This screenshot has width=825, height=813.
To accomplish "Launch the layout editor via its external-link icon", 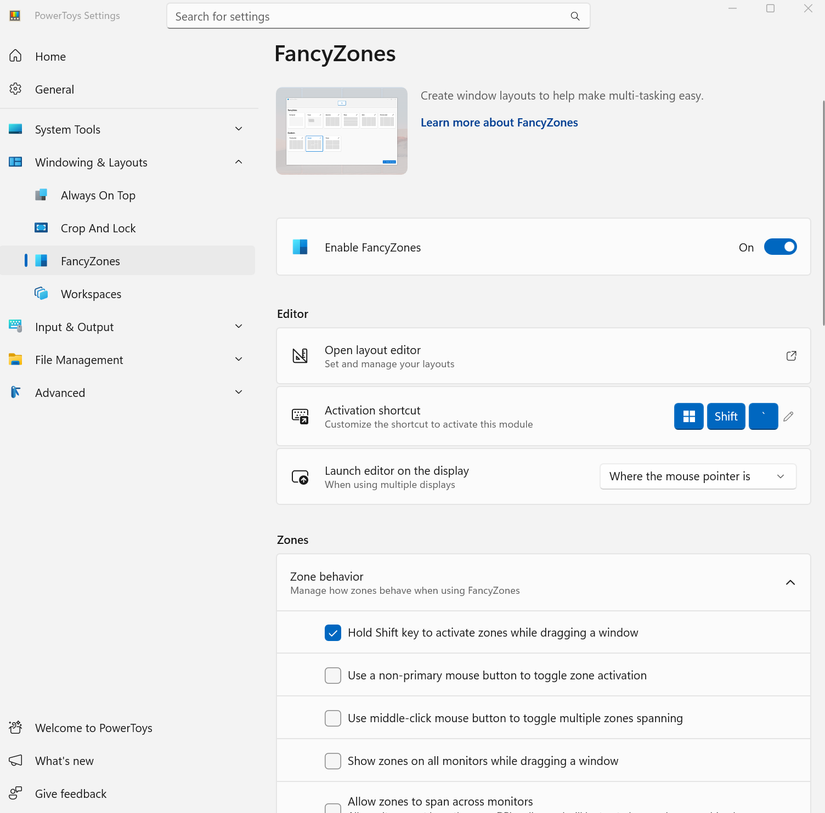I will (791, 355).
